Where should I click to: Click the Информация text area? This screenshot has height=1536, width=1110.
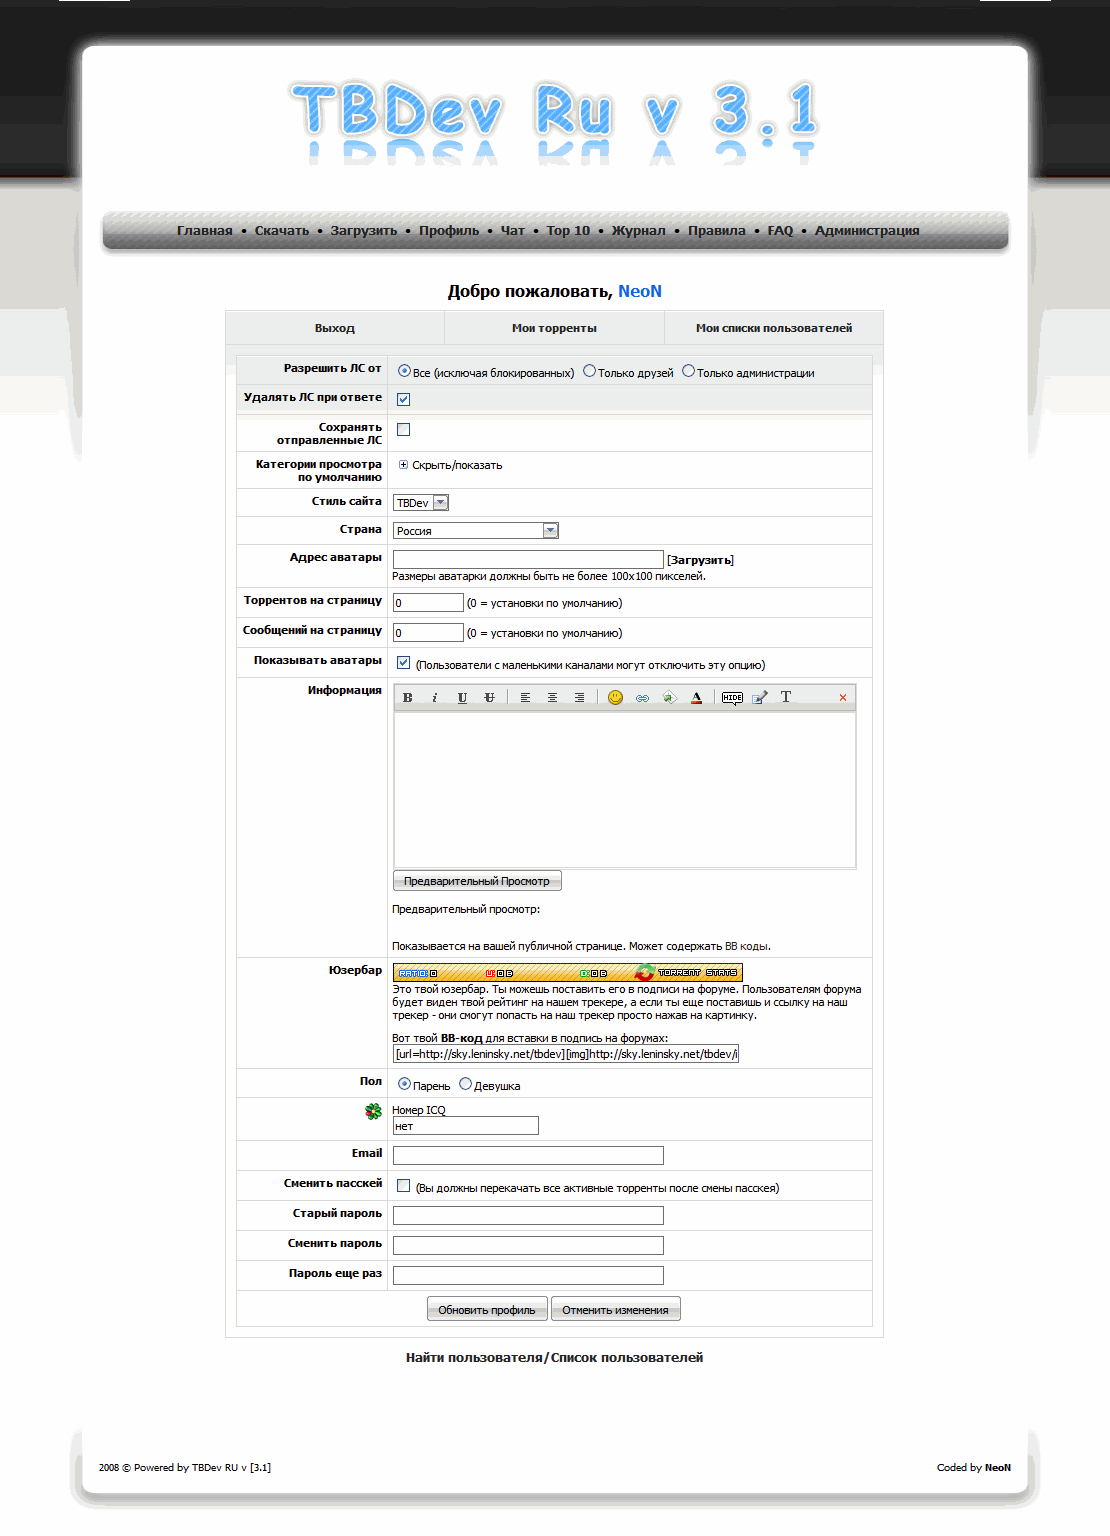625,789
